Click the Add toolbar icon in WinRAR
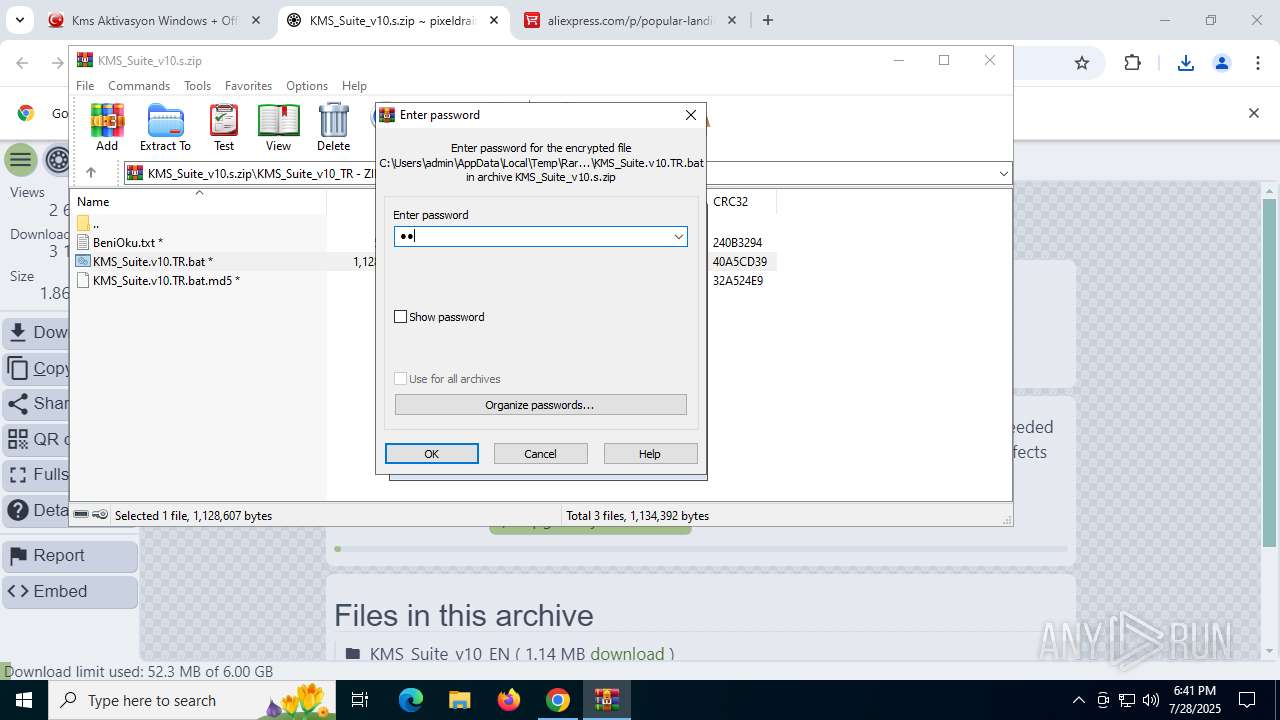Viewport: 1280px width, 720px height. pos(107,127)
